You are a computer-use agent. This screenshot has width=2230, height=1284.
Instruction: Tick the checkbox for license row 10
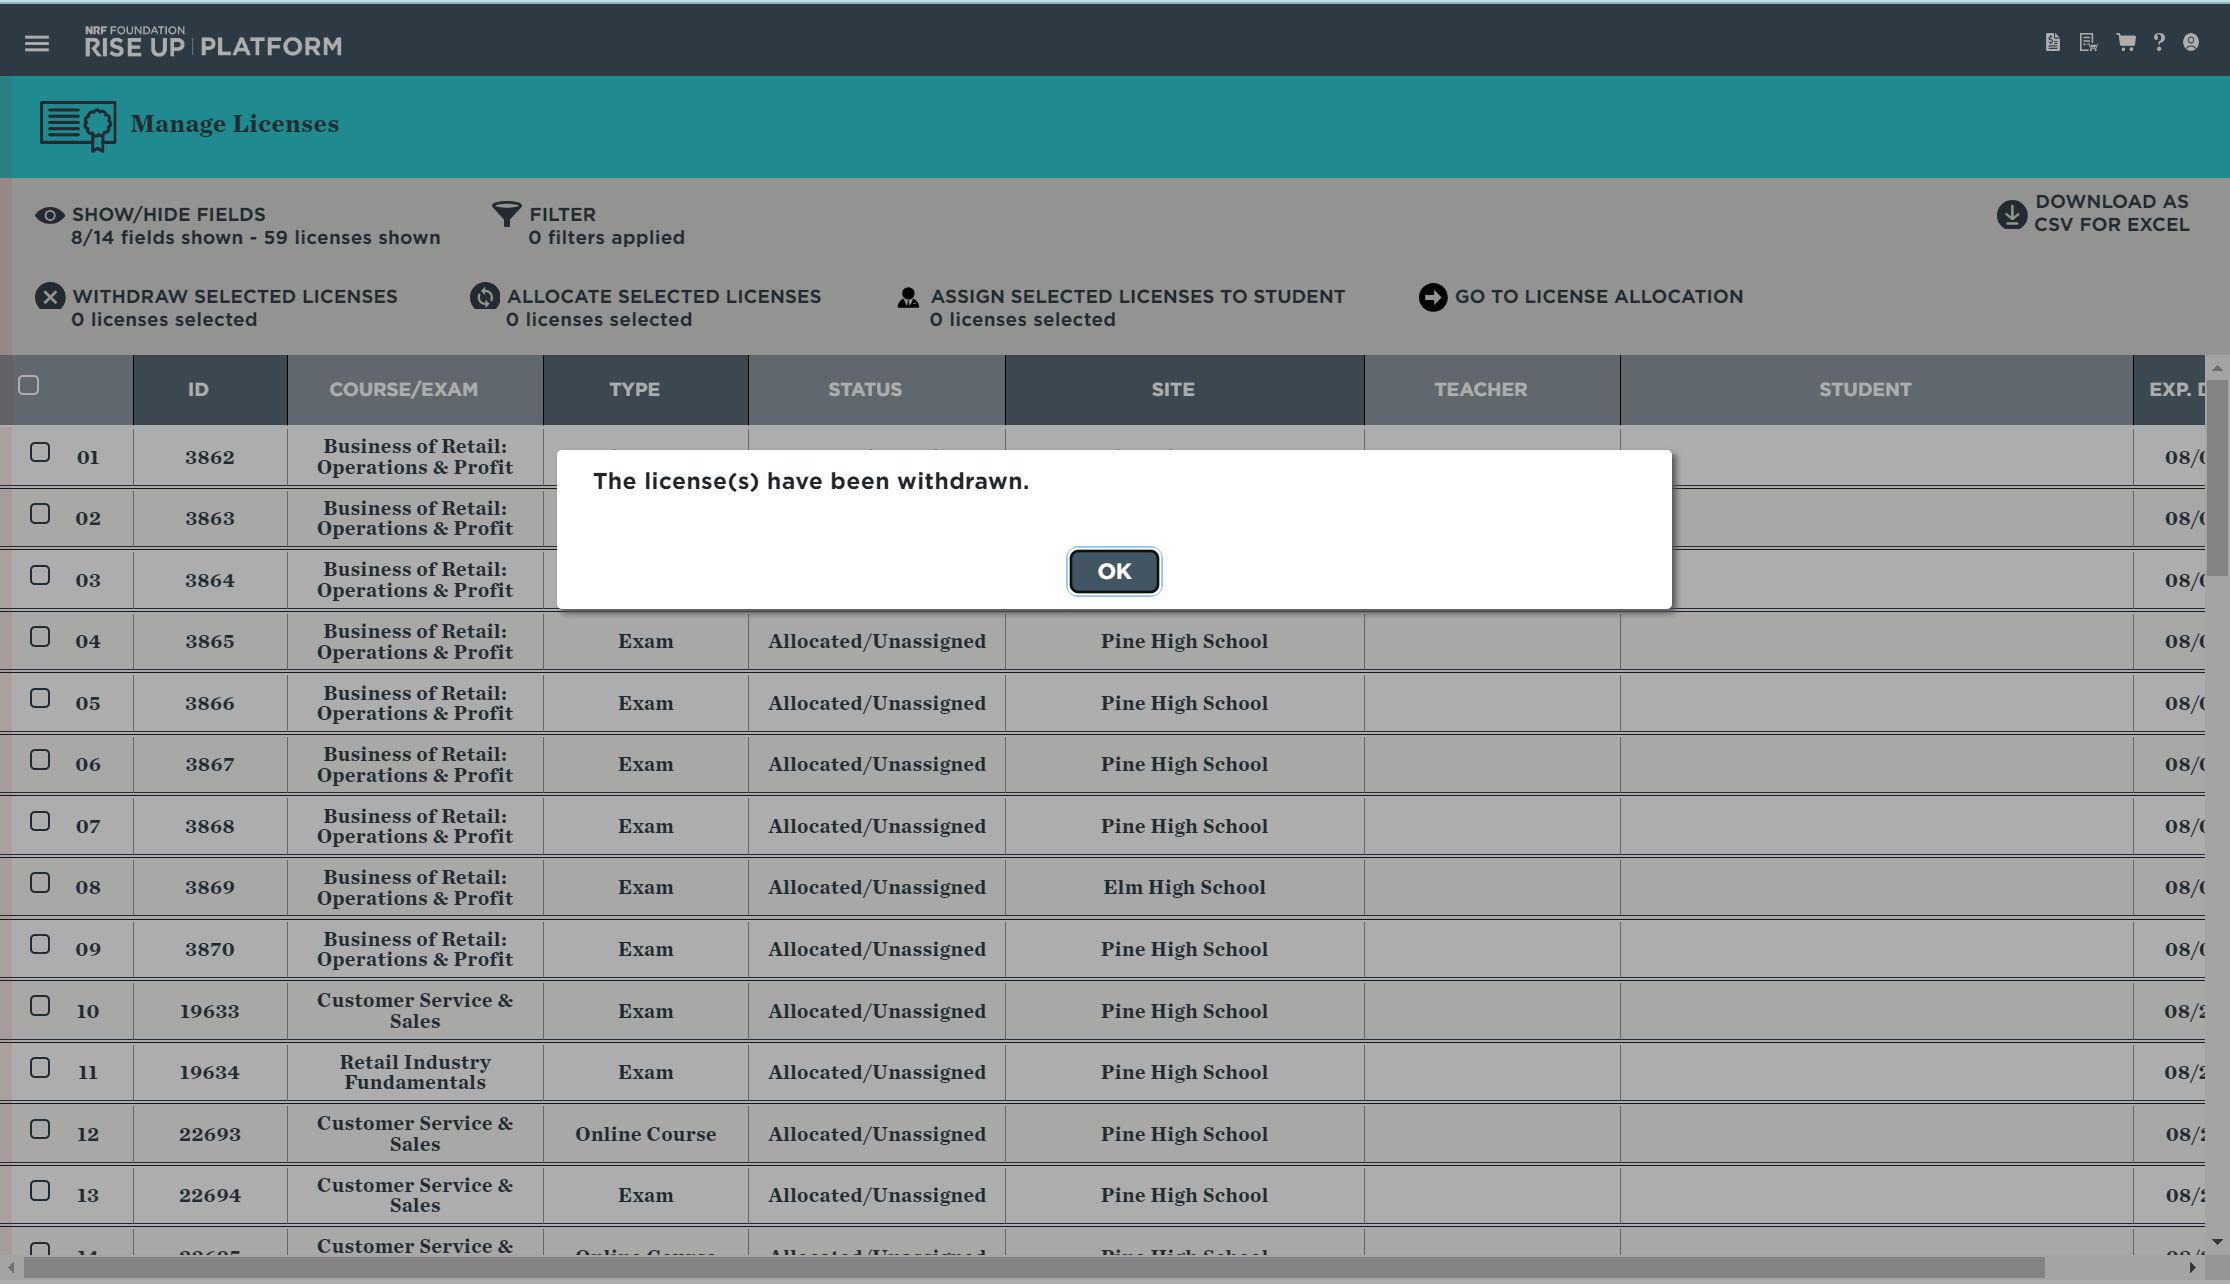pyautogui.click(x=40, y=1006)
